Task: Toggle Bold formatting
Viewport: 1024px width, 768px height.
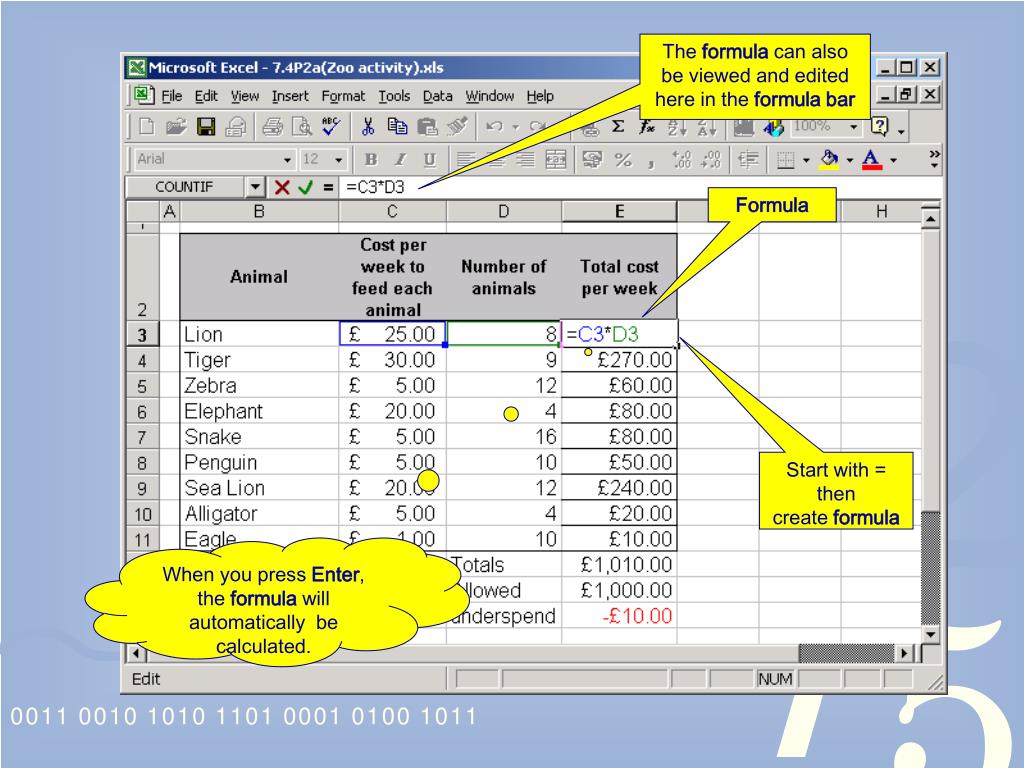Action: pyautogui.click(x=371, y=159)
